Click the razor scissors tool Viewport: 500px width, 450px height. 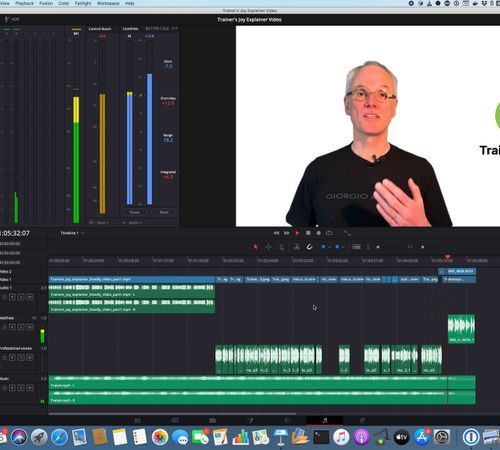pyautogui.click(x=296, y=247)
